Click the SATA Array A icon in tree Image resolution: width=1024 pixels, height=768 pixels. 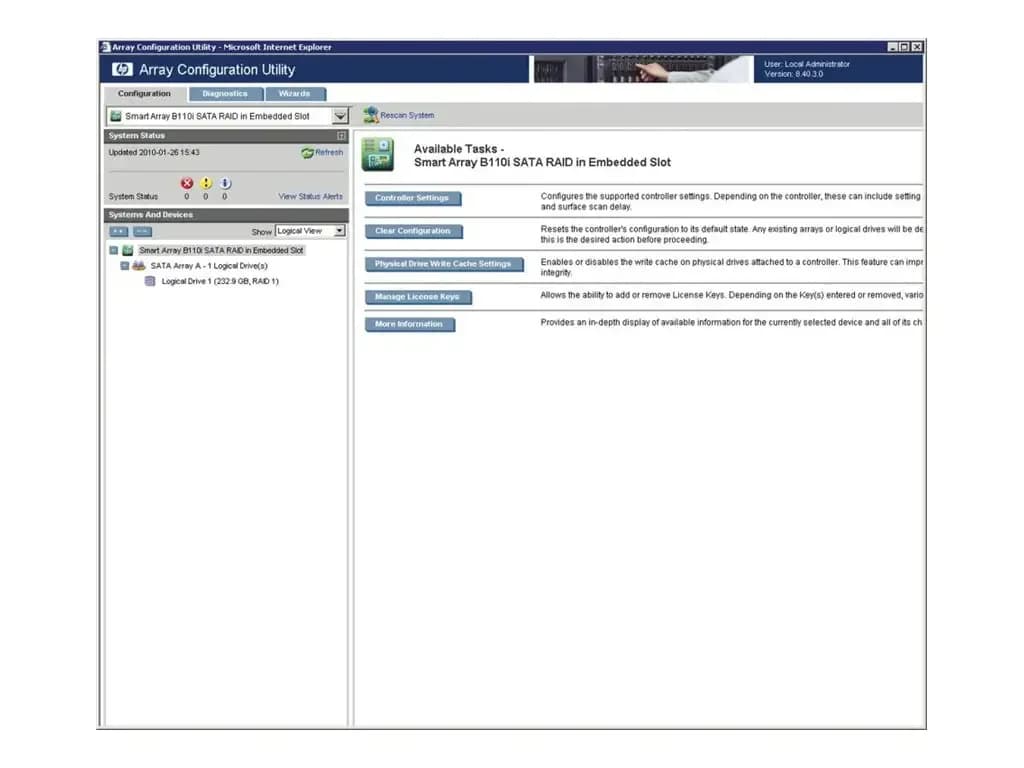click(x=138, y=266)
